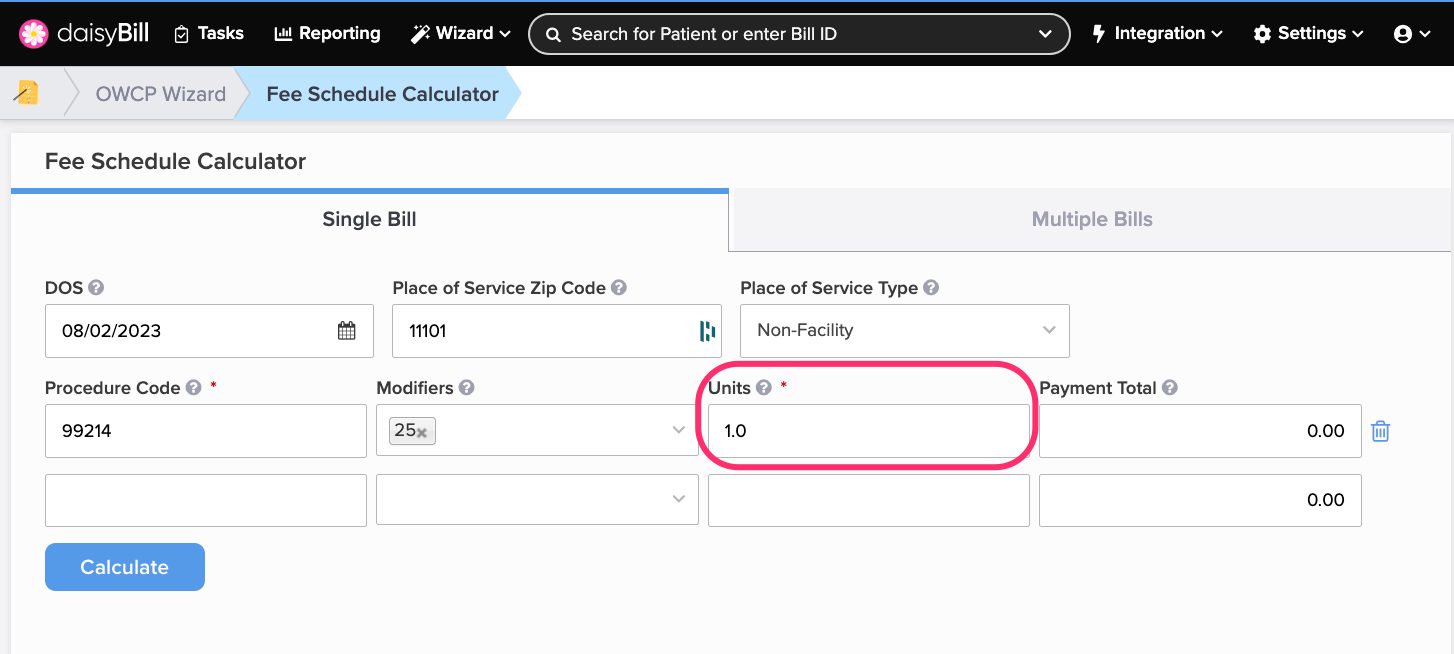
Task: Open the calendar picker in the DOS field
Action: 347,330
